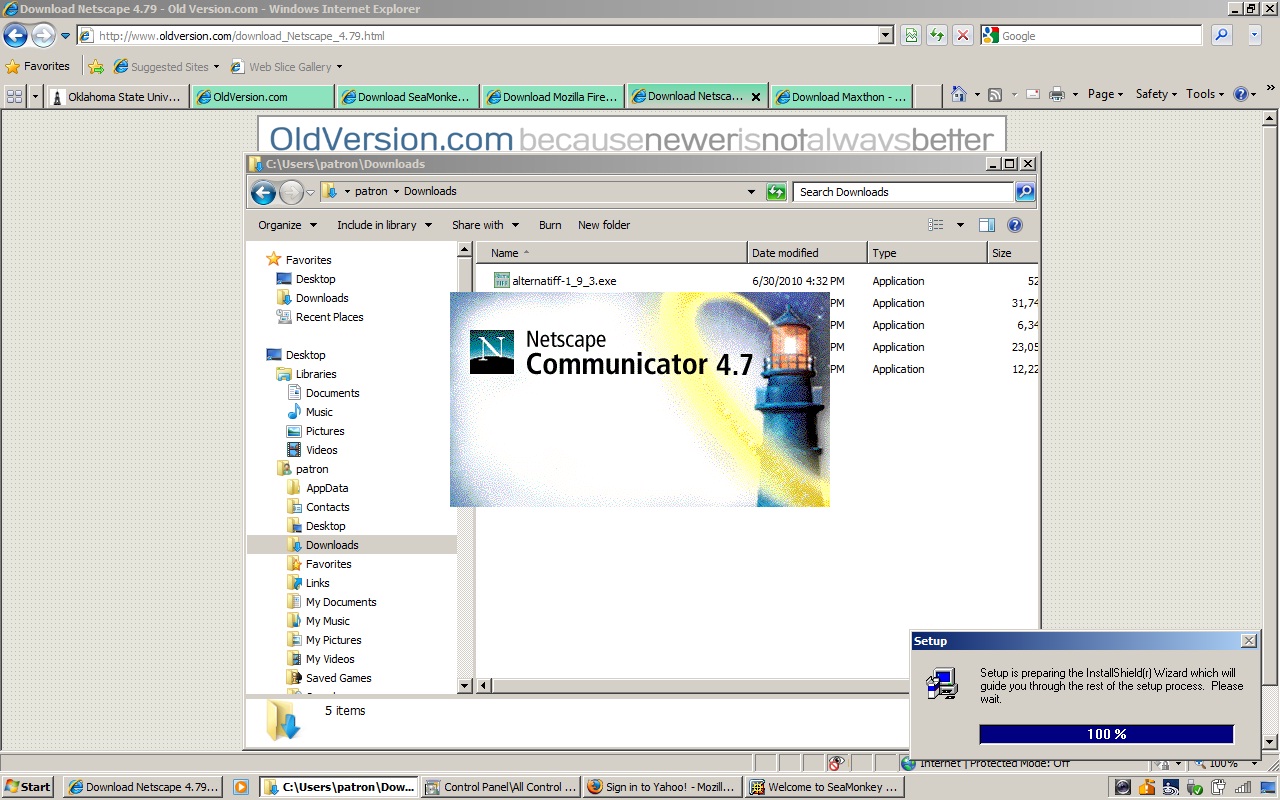Open the Favorites button in IE
This screenshot has height=800, width=1280.
pos(38,67)
